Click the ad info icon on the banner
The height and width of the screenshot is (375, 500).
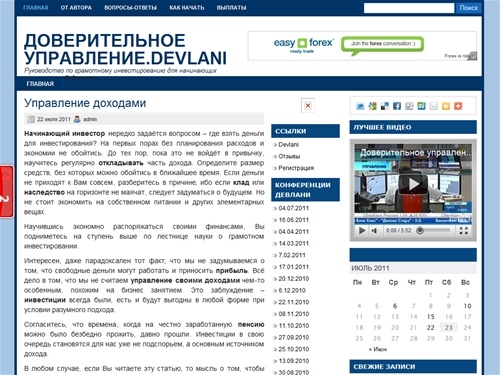pos(473,56)
